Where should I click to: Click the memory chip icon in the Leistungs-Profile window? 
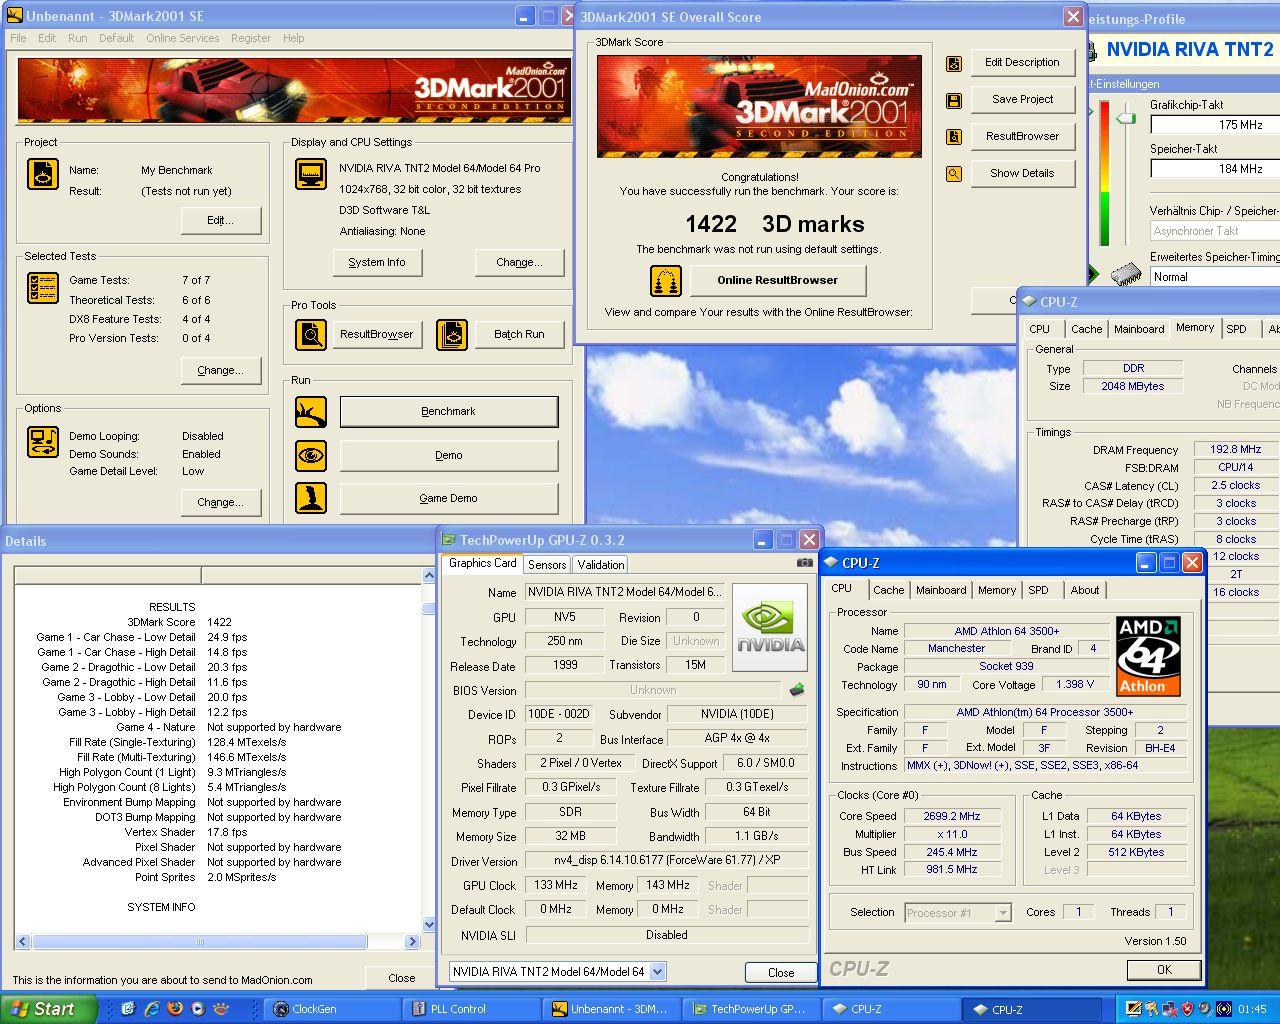point(1127,273)
